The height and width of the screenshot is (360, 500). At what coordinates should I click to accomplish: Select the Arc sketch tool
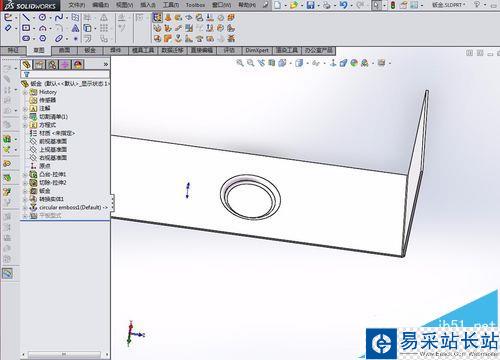point(42,28)
